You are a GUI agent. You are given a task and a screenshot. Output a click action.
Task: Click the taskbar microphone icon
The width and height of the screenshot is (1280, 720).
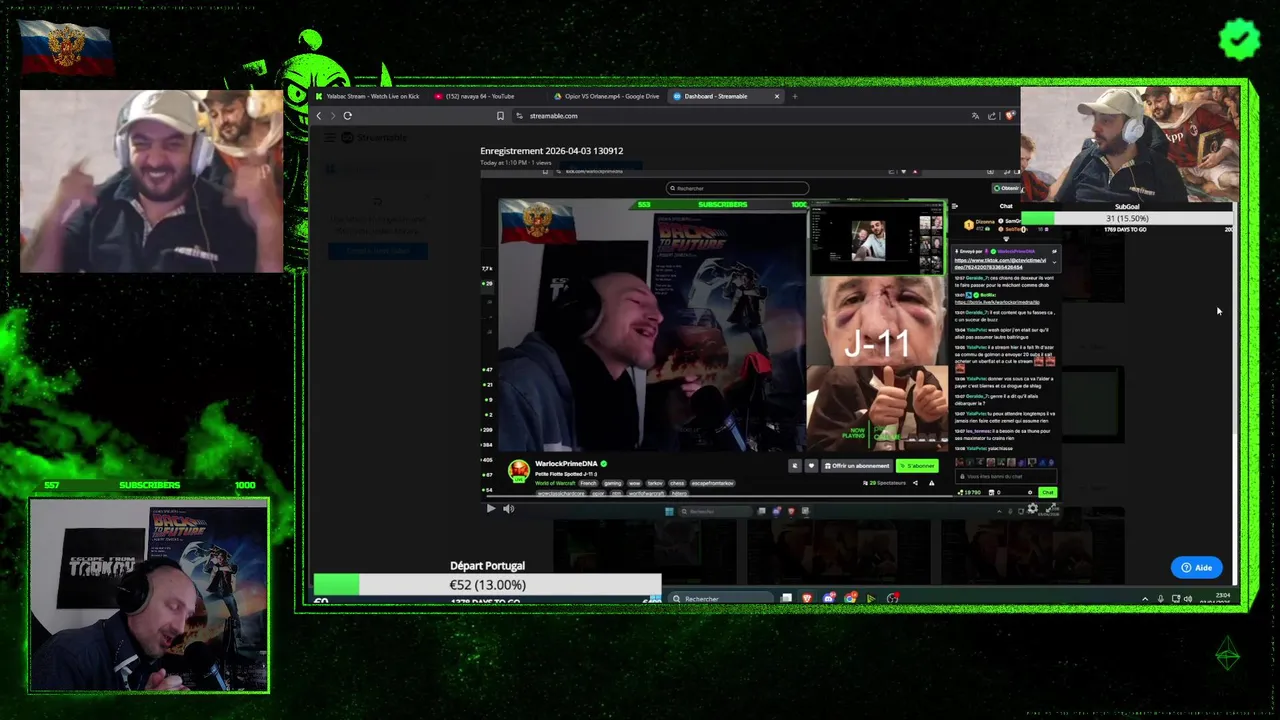point(1160,598)
